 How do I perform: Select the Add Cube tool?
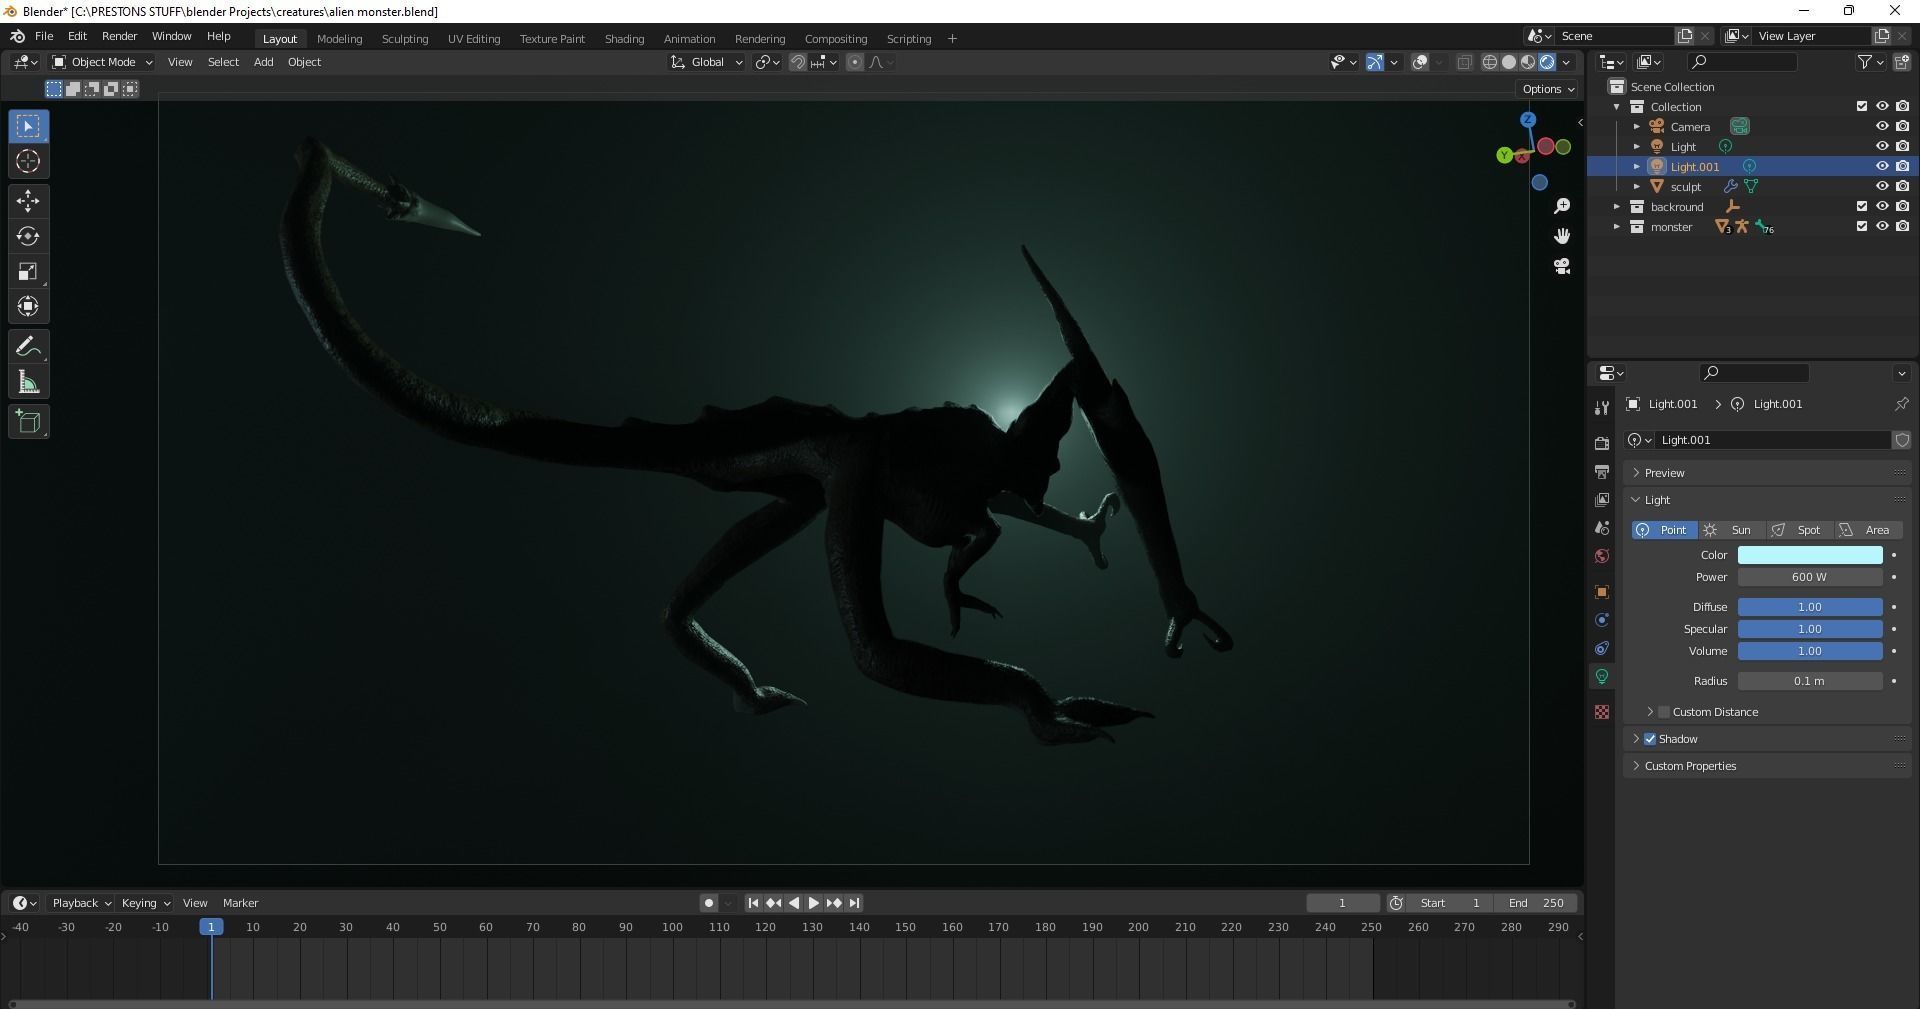click(x=28, y=422)
